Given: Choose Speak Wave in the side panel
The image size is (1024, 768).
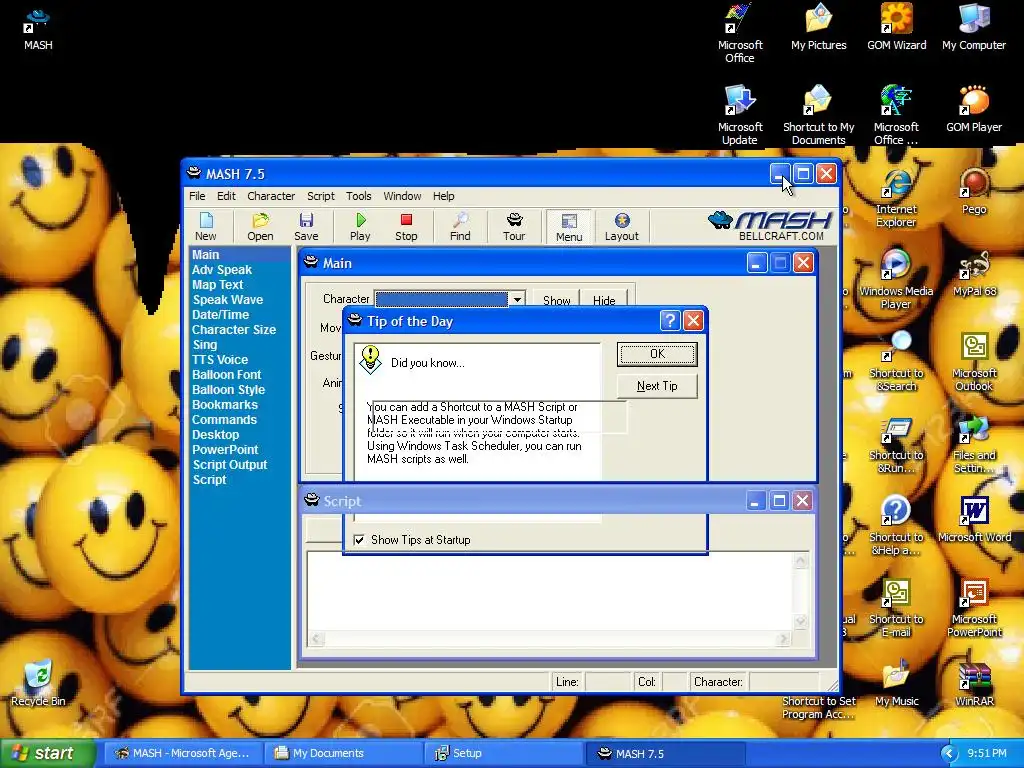Looking at the screenshot, I should (x=228, y=300).
